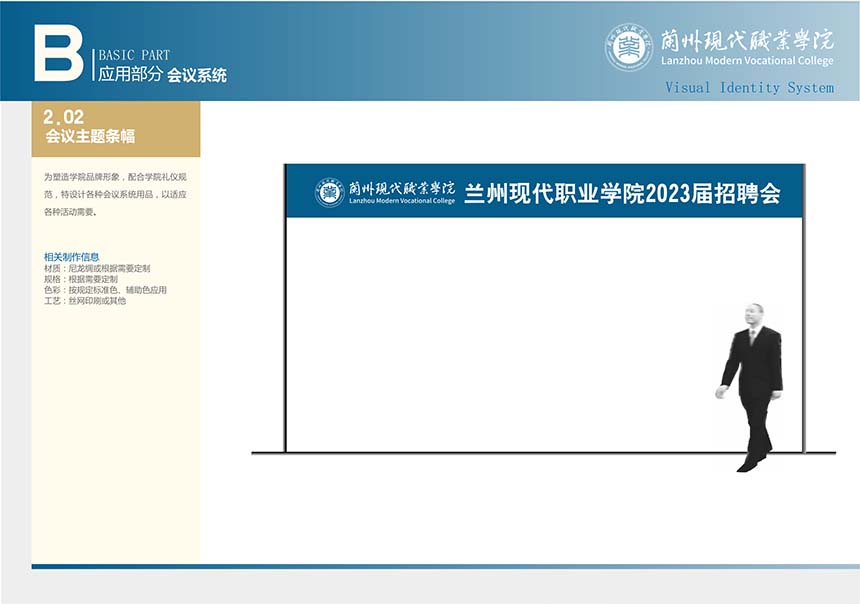Select the 工艺 screen printing line
Image resolution: width=860 pixels, height=604 pixels.
tap(85, 300)
